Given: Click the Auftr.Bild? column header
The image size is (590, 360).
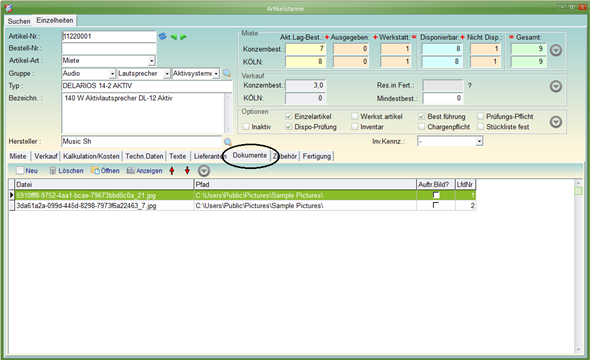Looking at the screenshot, I should click(x=436, y=184).
